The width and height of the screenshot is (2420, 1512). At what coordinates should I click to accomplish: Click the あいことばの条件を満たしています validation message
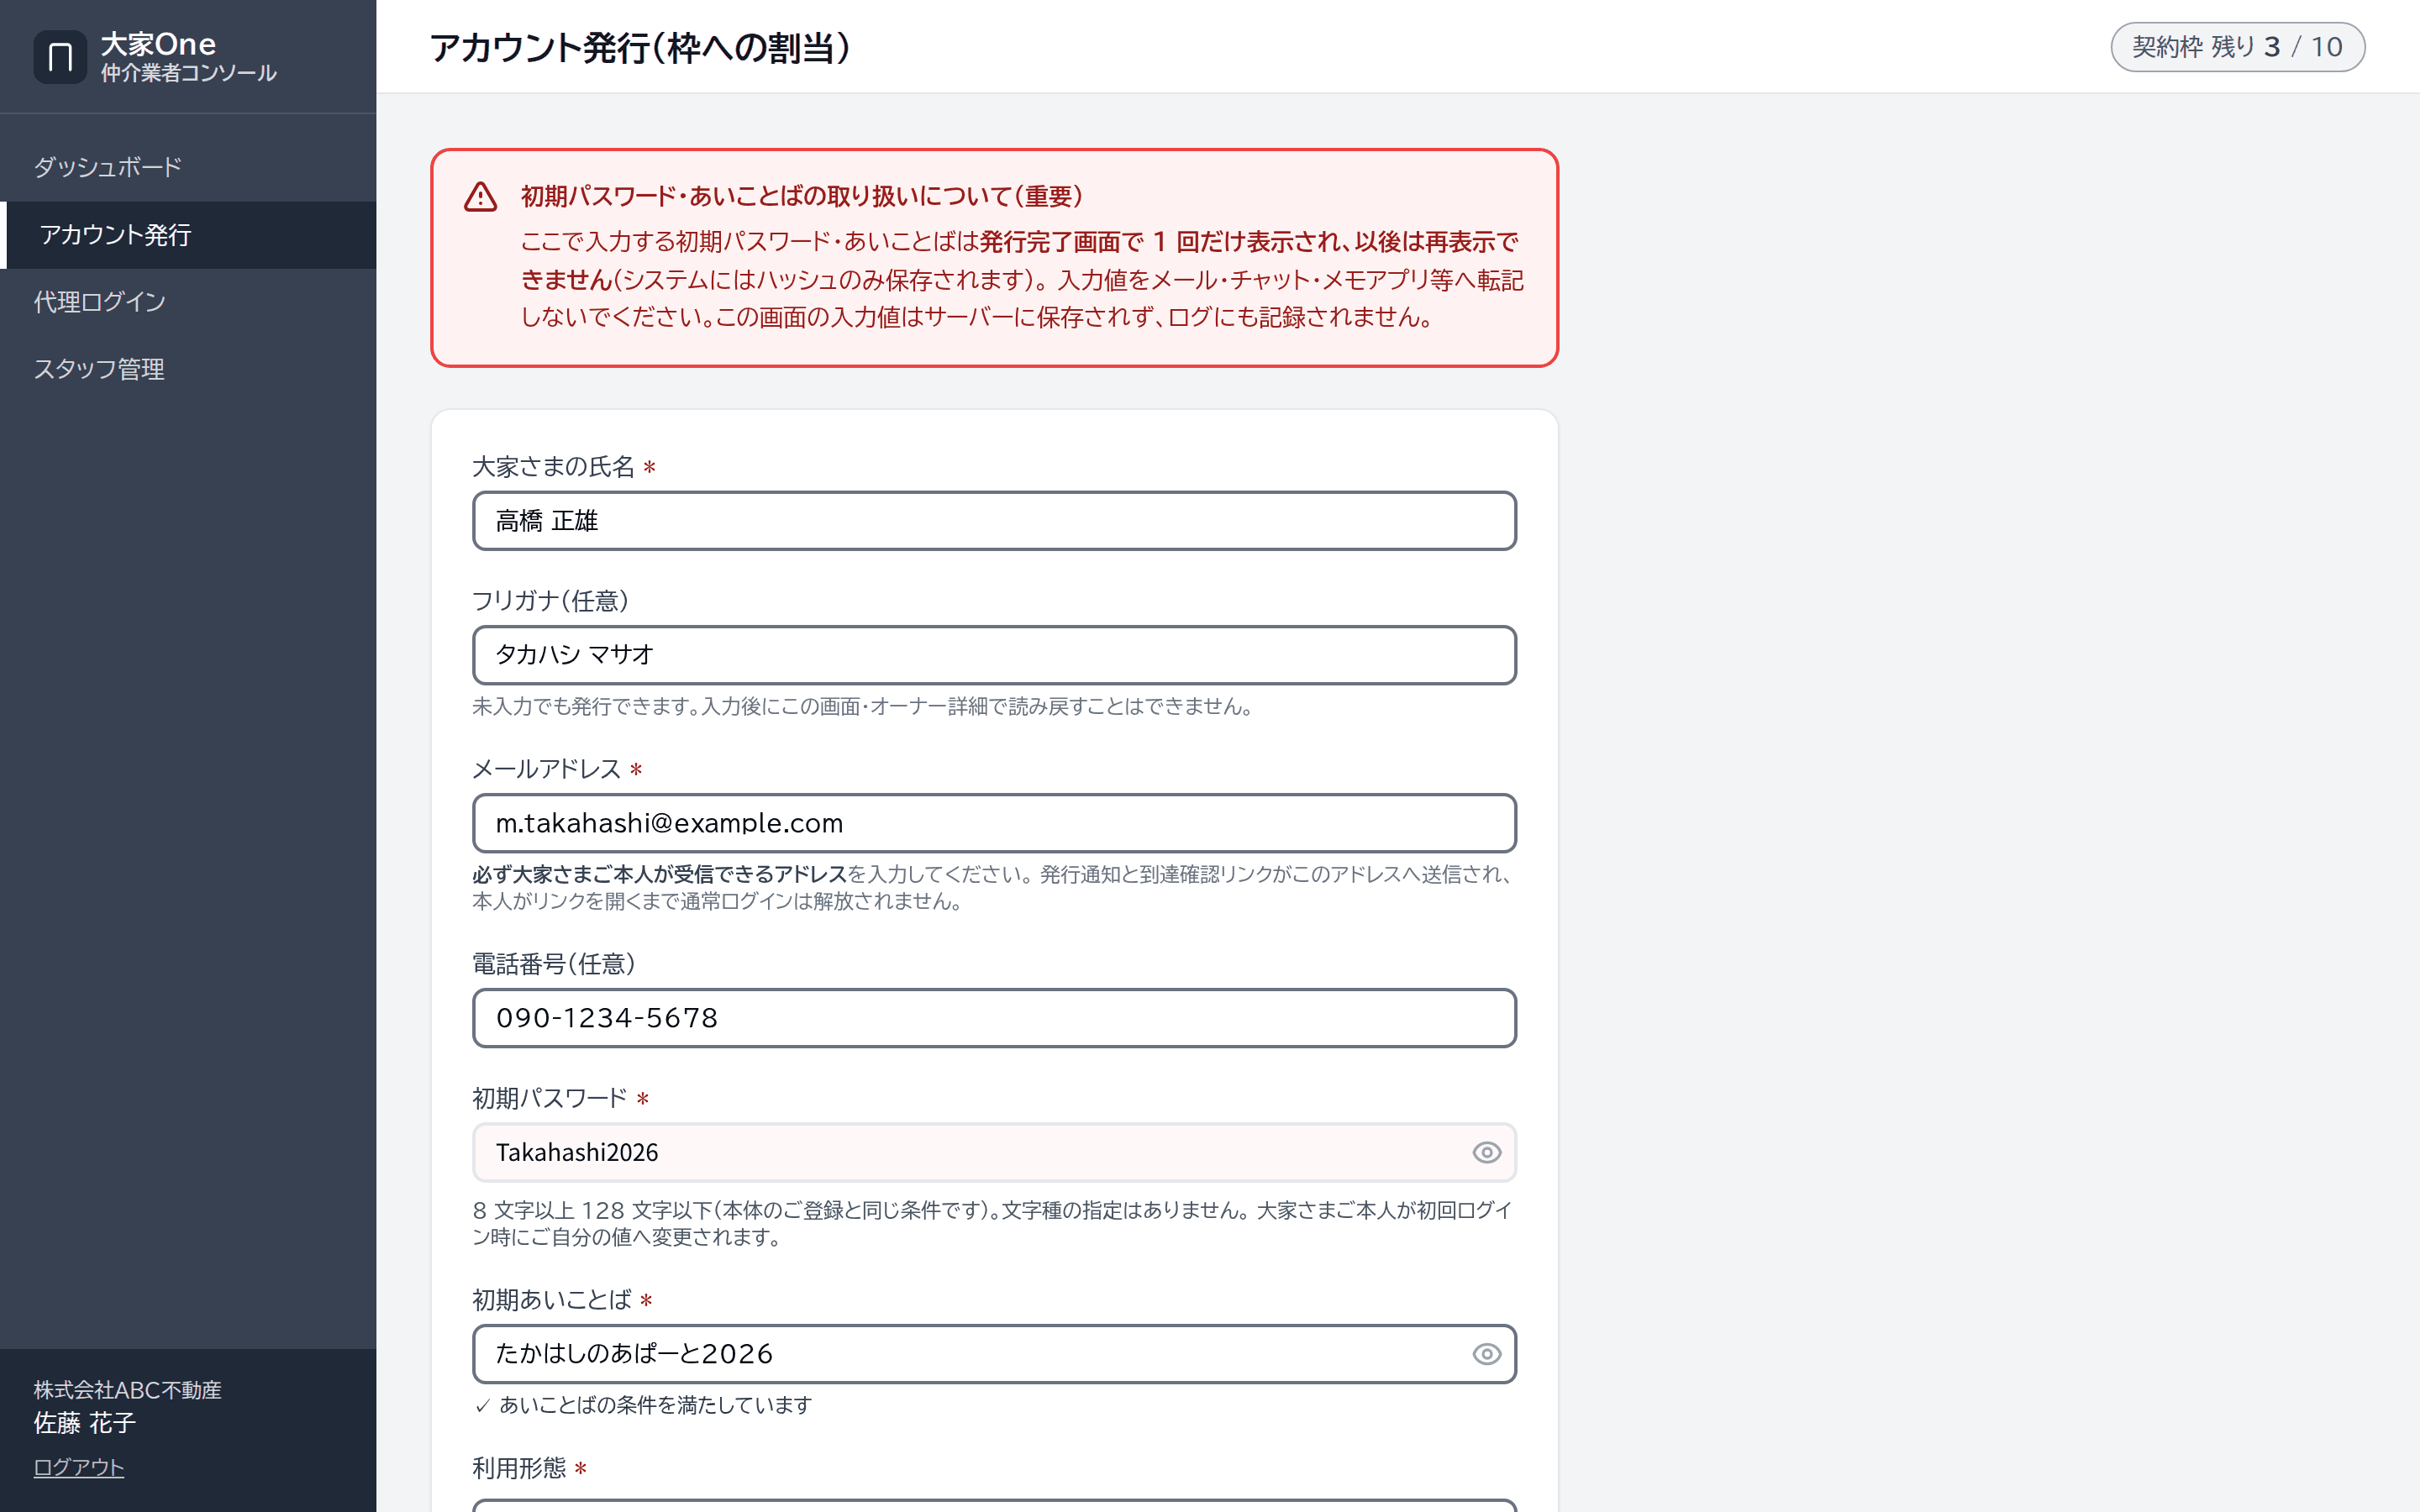tap(643, 1405)
